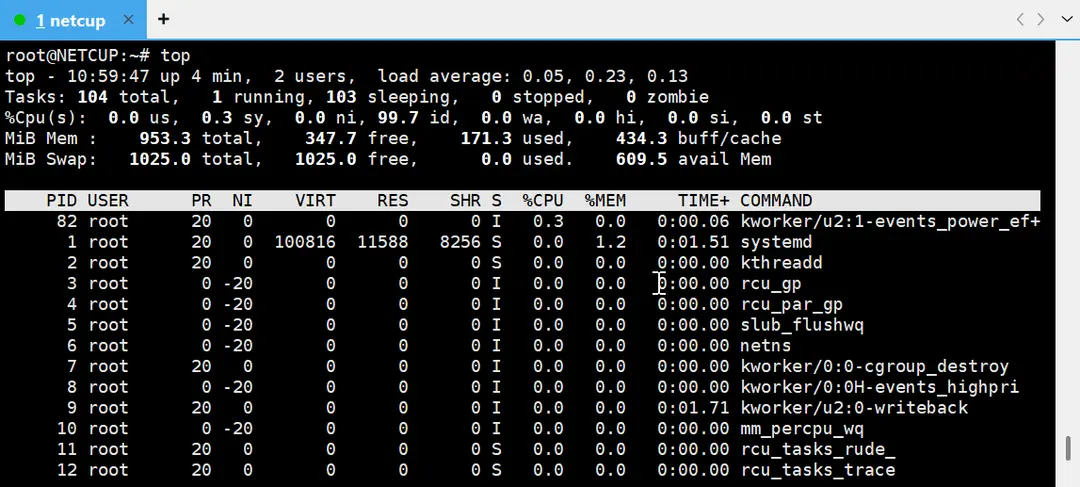1080x487 pixels.
Task: Switch to the '1 netcup' session tab
Action: [x=72, y=20]
